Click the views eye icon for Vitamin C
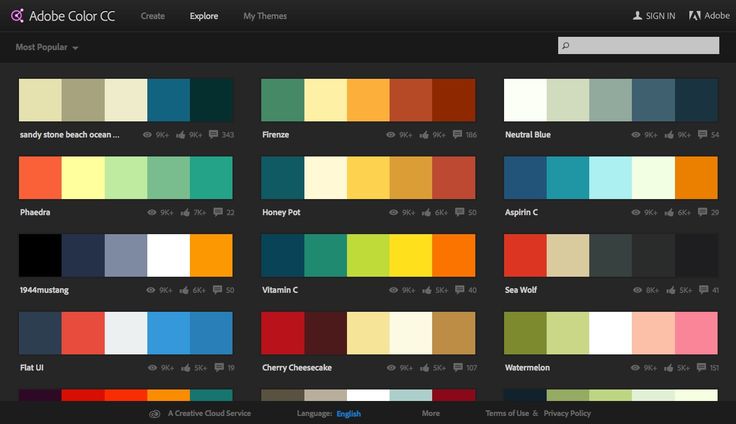The image size is (736, 424). [393, 290]
